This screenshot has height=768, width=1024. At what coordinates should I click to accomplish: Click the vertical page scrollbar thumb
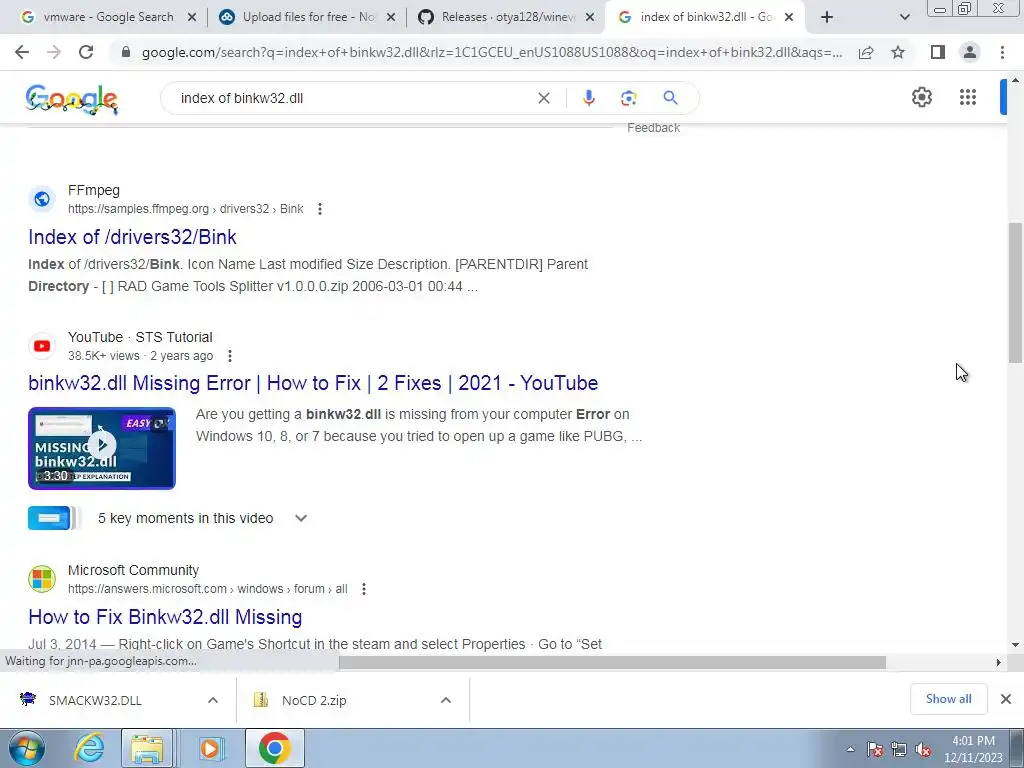tap(1015, 292)
